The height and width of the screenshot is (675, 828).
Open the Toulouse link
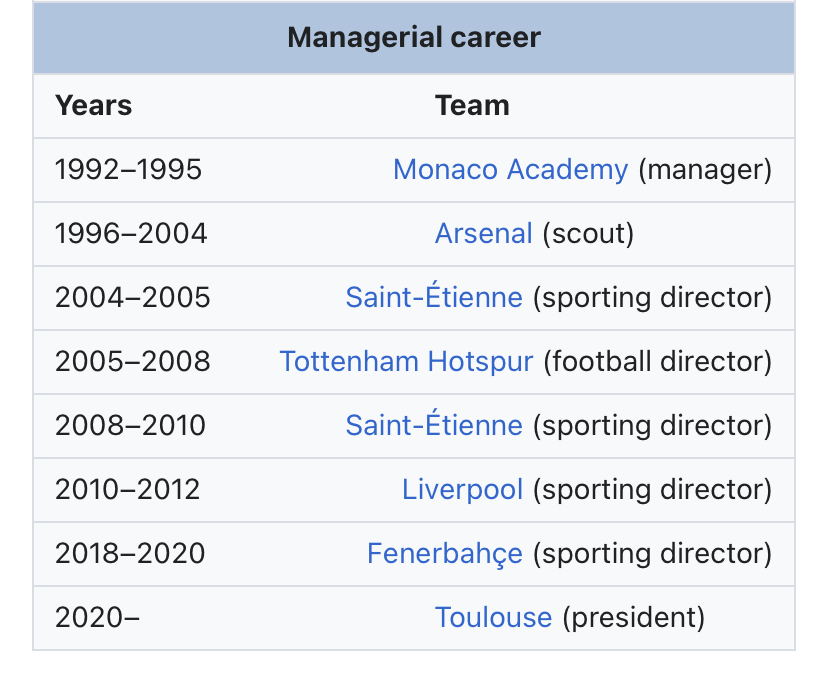coord(493,617)
